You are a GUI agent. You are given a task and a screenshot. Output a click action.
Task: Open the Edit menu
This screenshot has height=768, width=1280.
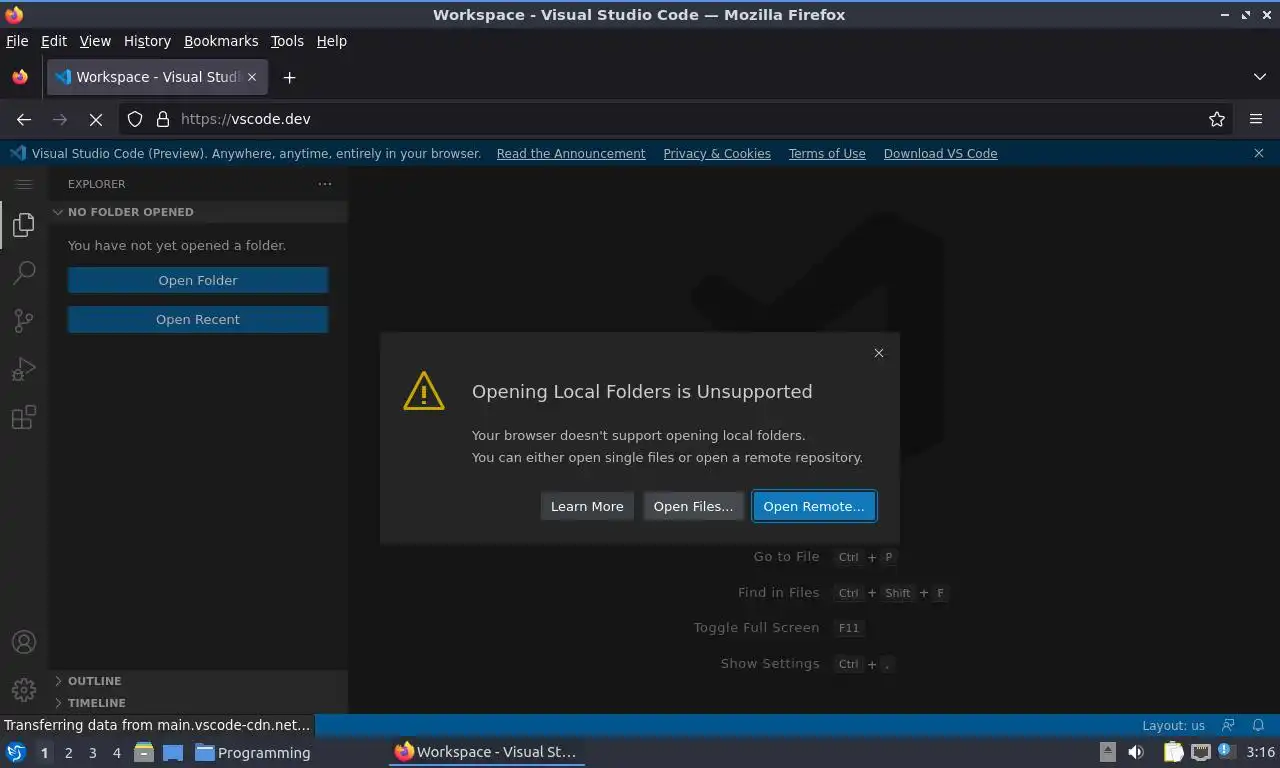[x=54, y=41]
